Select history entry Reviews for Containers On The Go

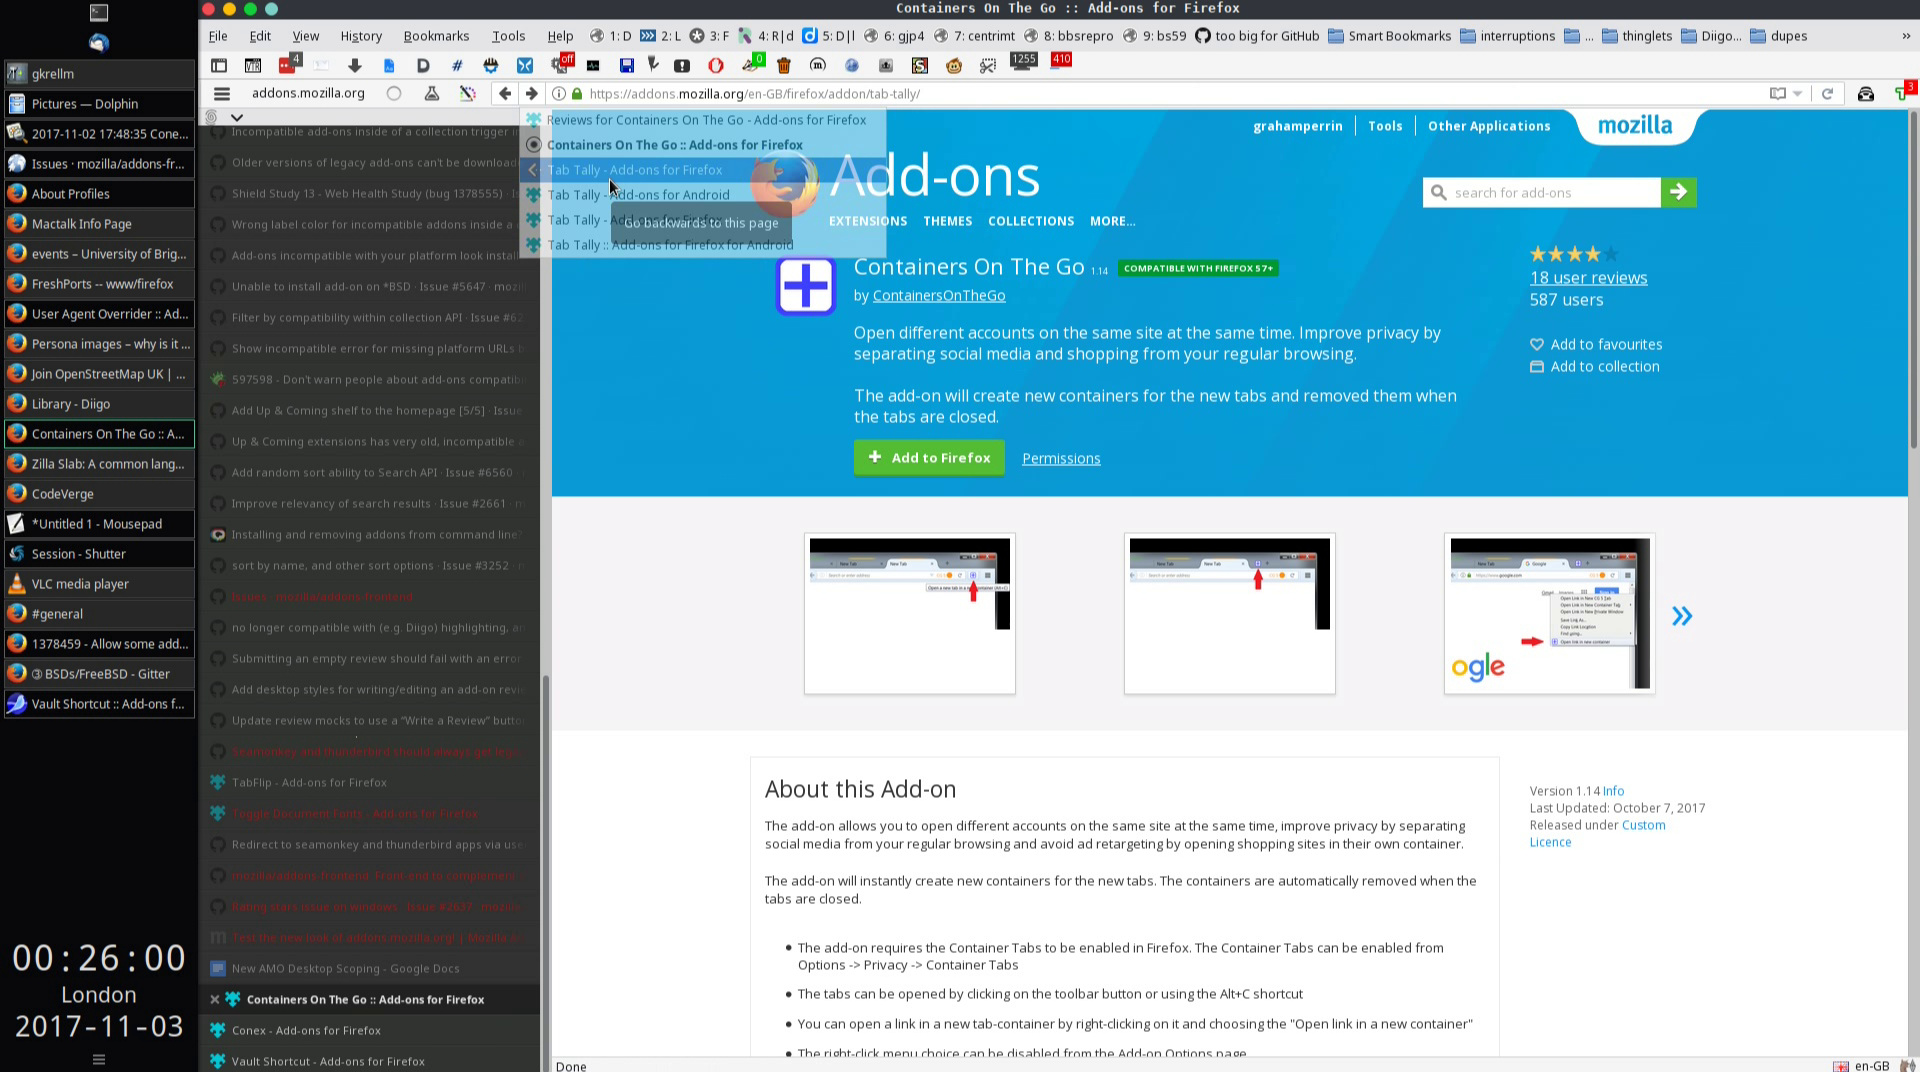point(705,120)
